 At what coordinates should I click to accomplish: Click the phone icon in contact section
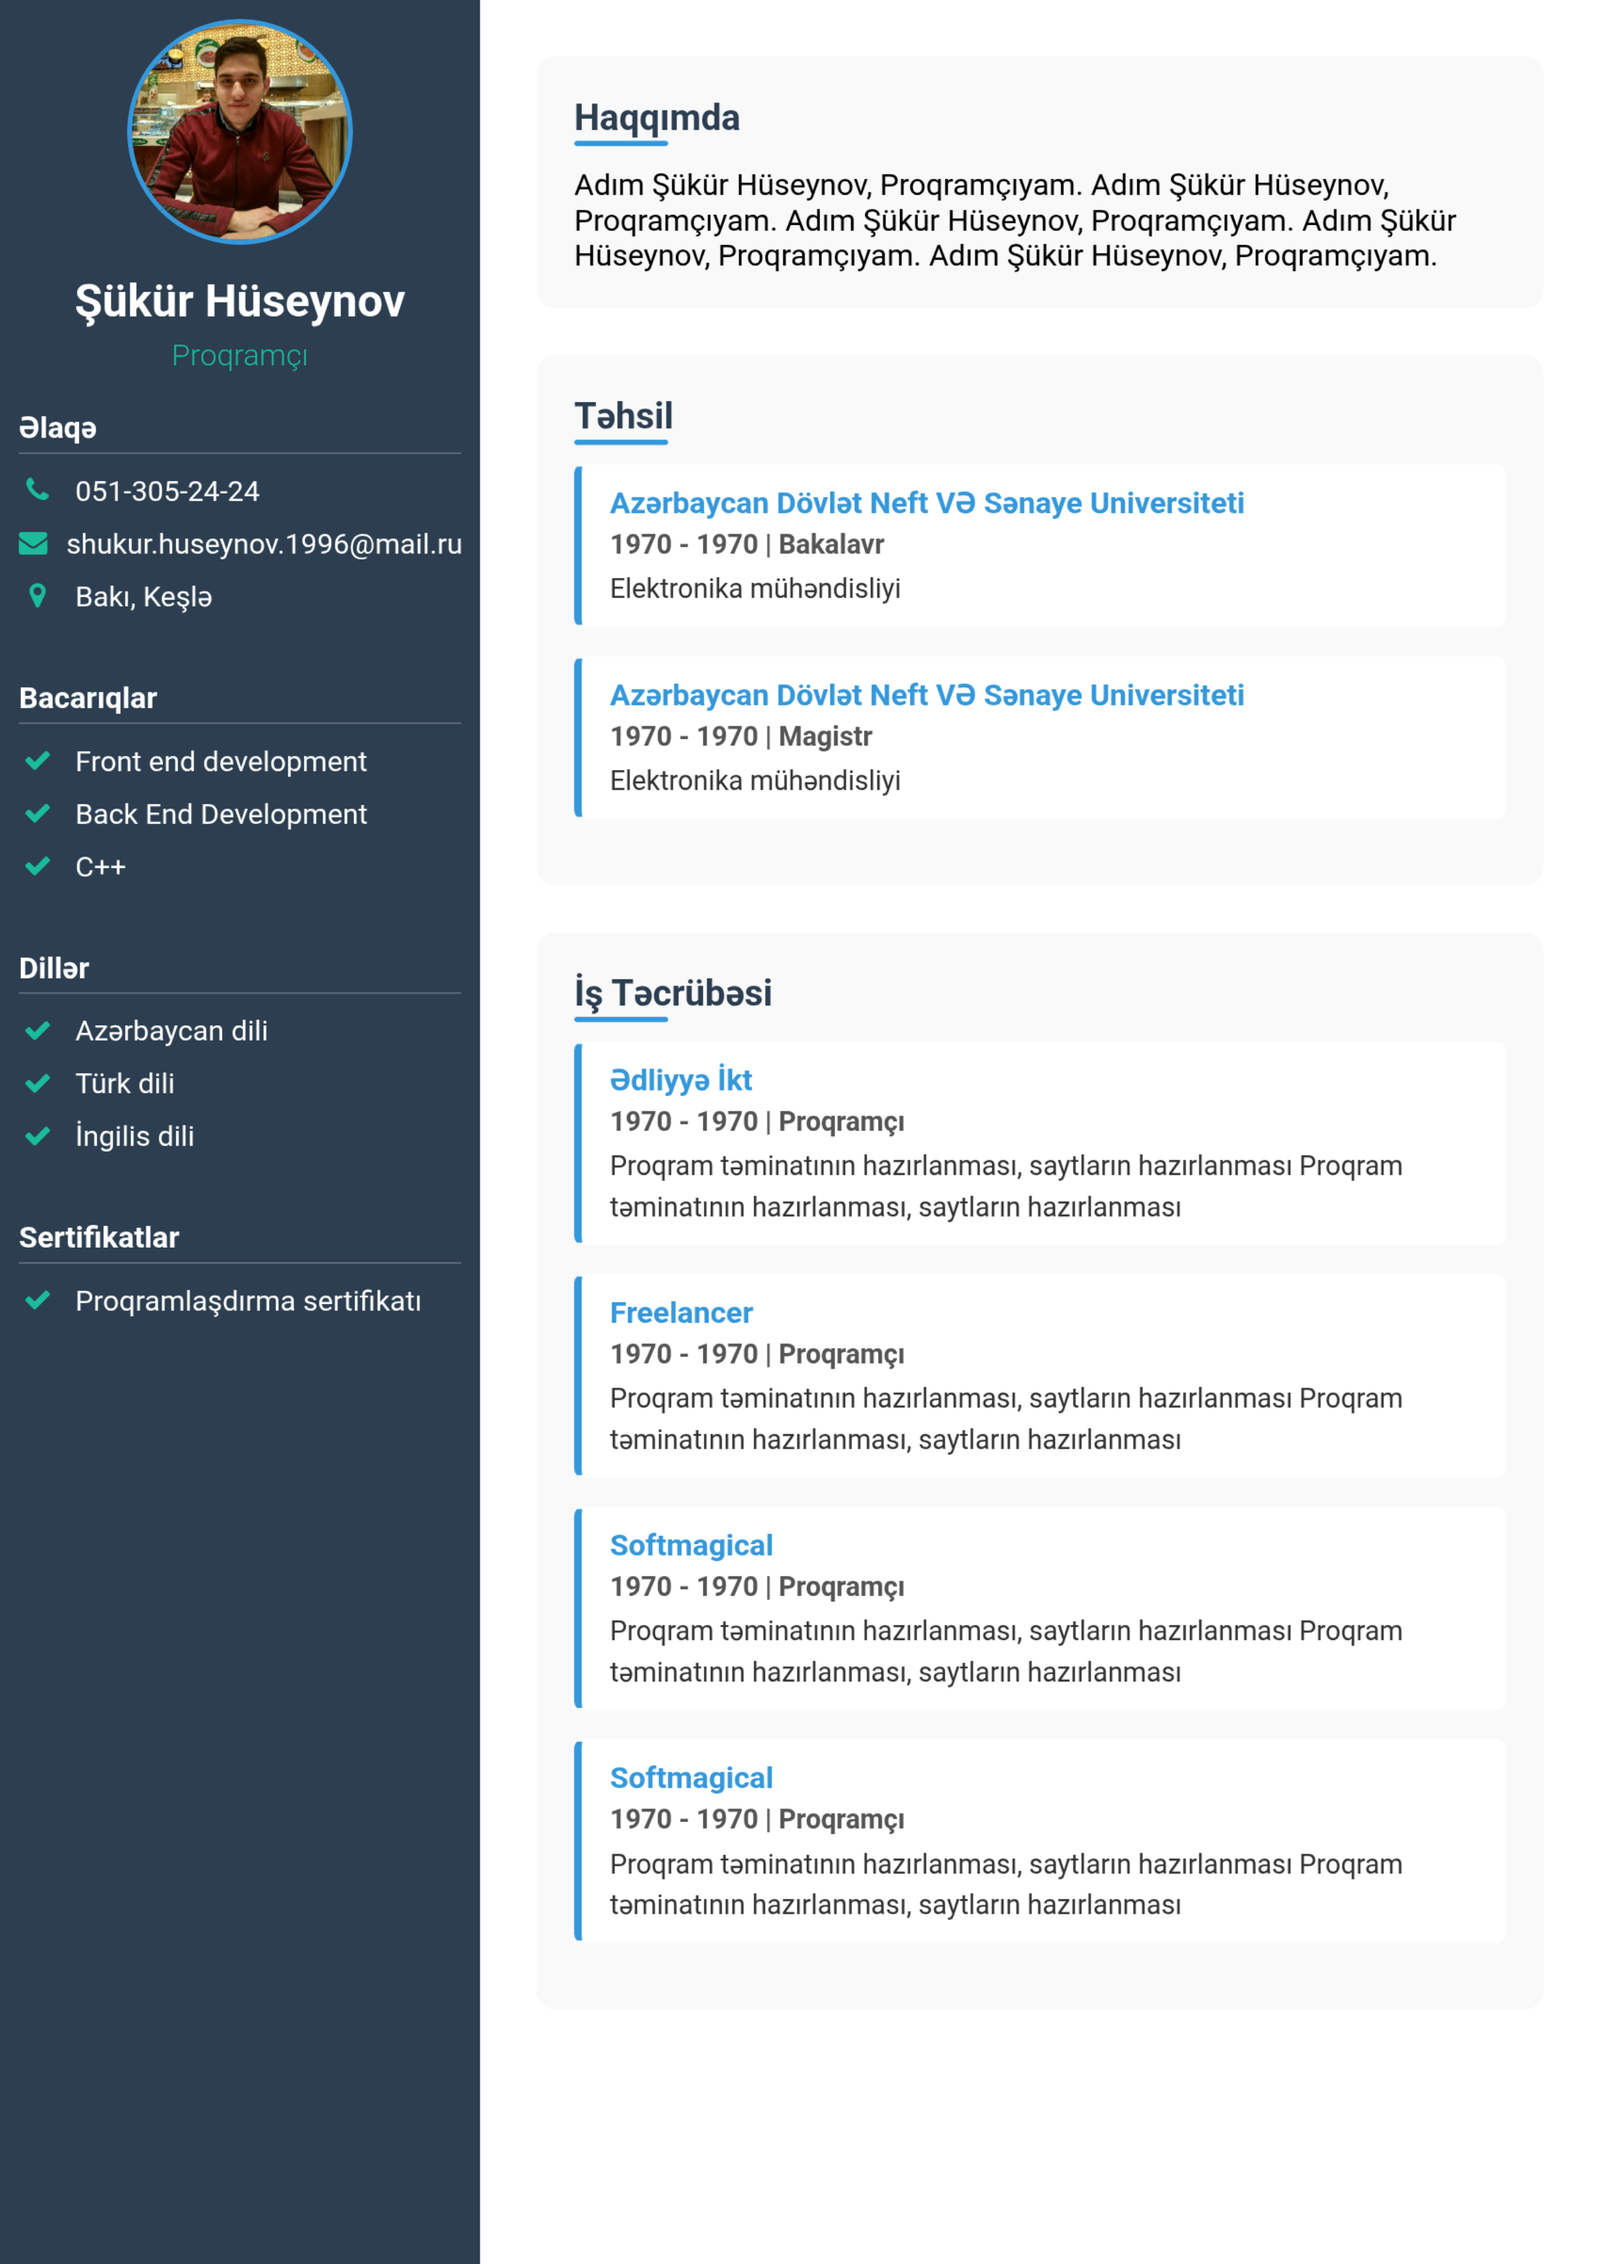(x=37, y=489)
